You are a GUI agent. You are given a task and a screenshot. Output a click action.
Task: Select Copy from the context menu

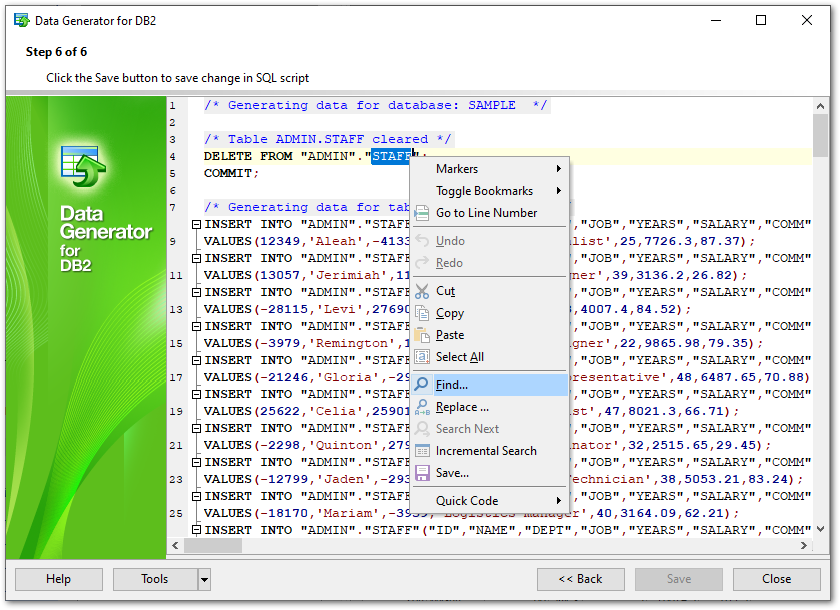pyautogui.click(x=489, y=313)
